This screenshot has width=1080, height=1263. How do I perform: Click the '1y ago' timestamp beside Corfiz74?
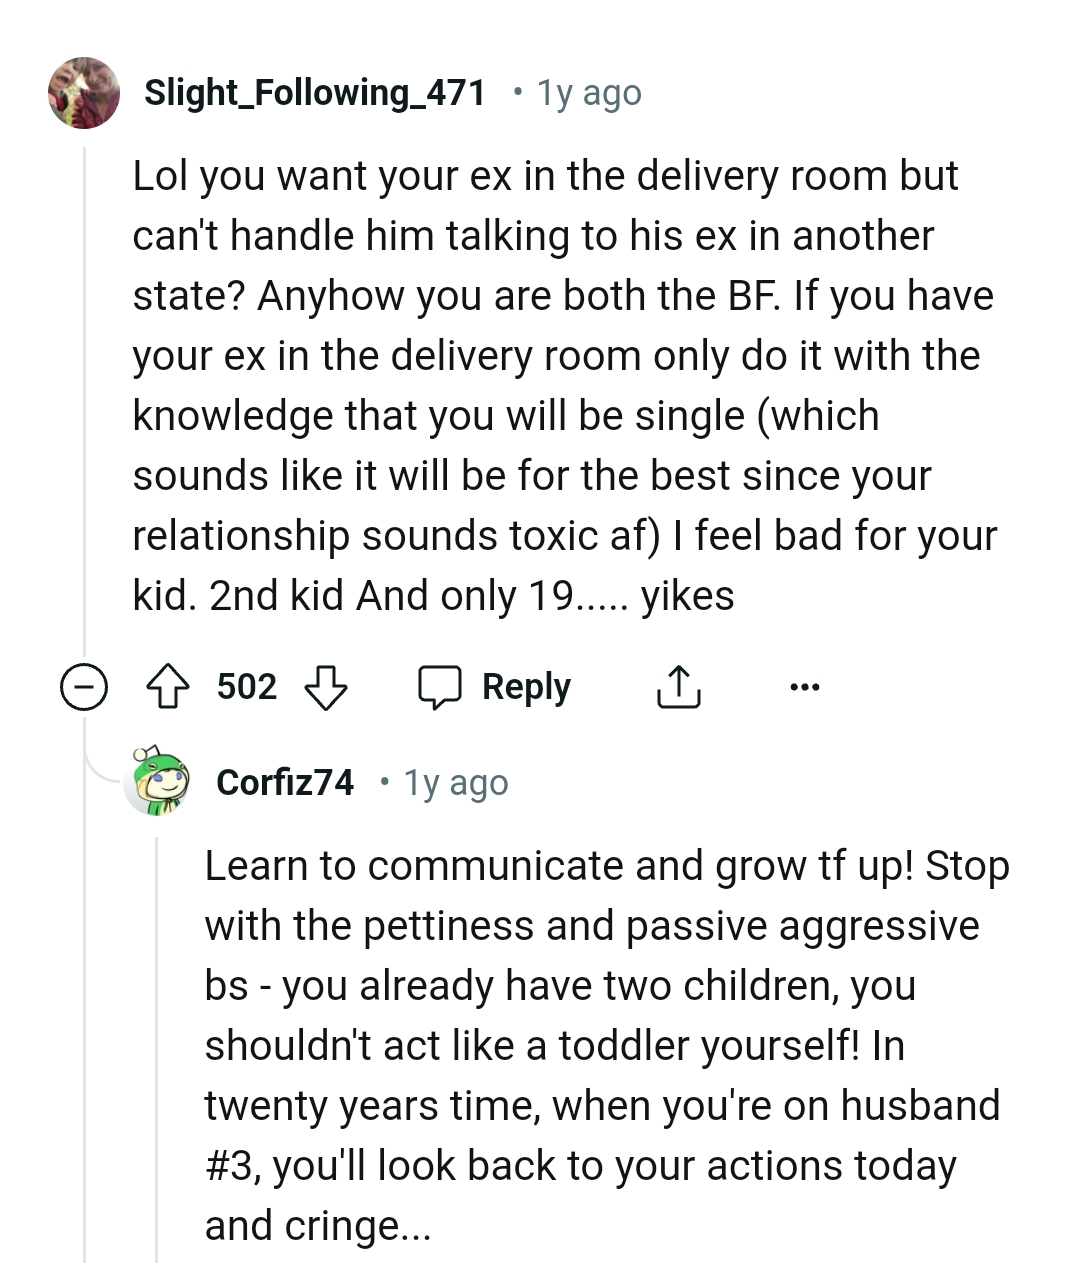(455, 783)
